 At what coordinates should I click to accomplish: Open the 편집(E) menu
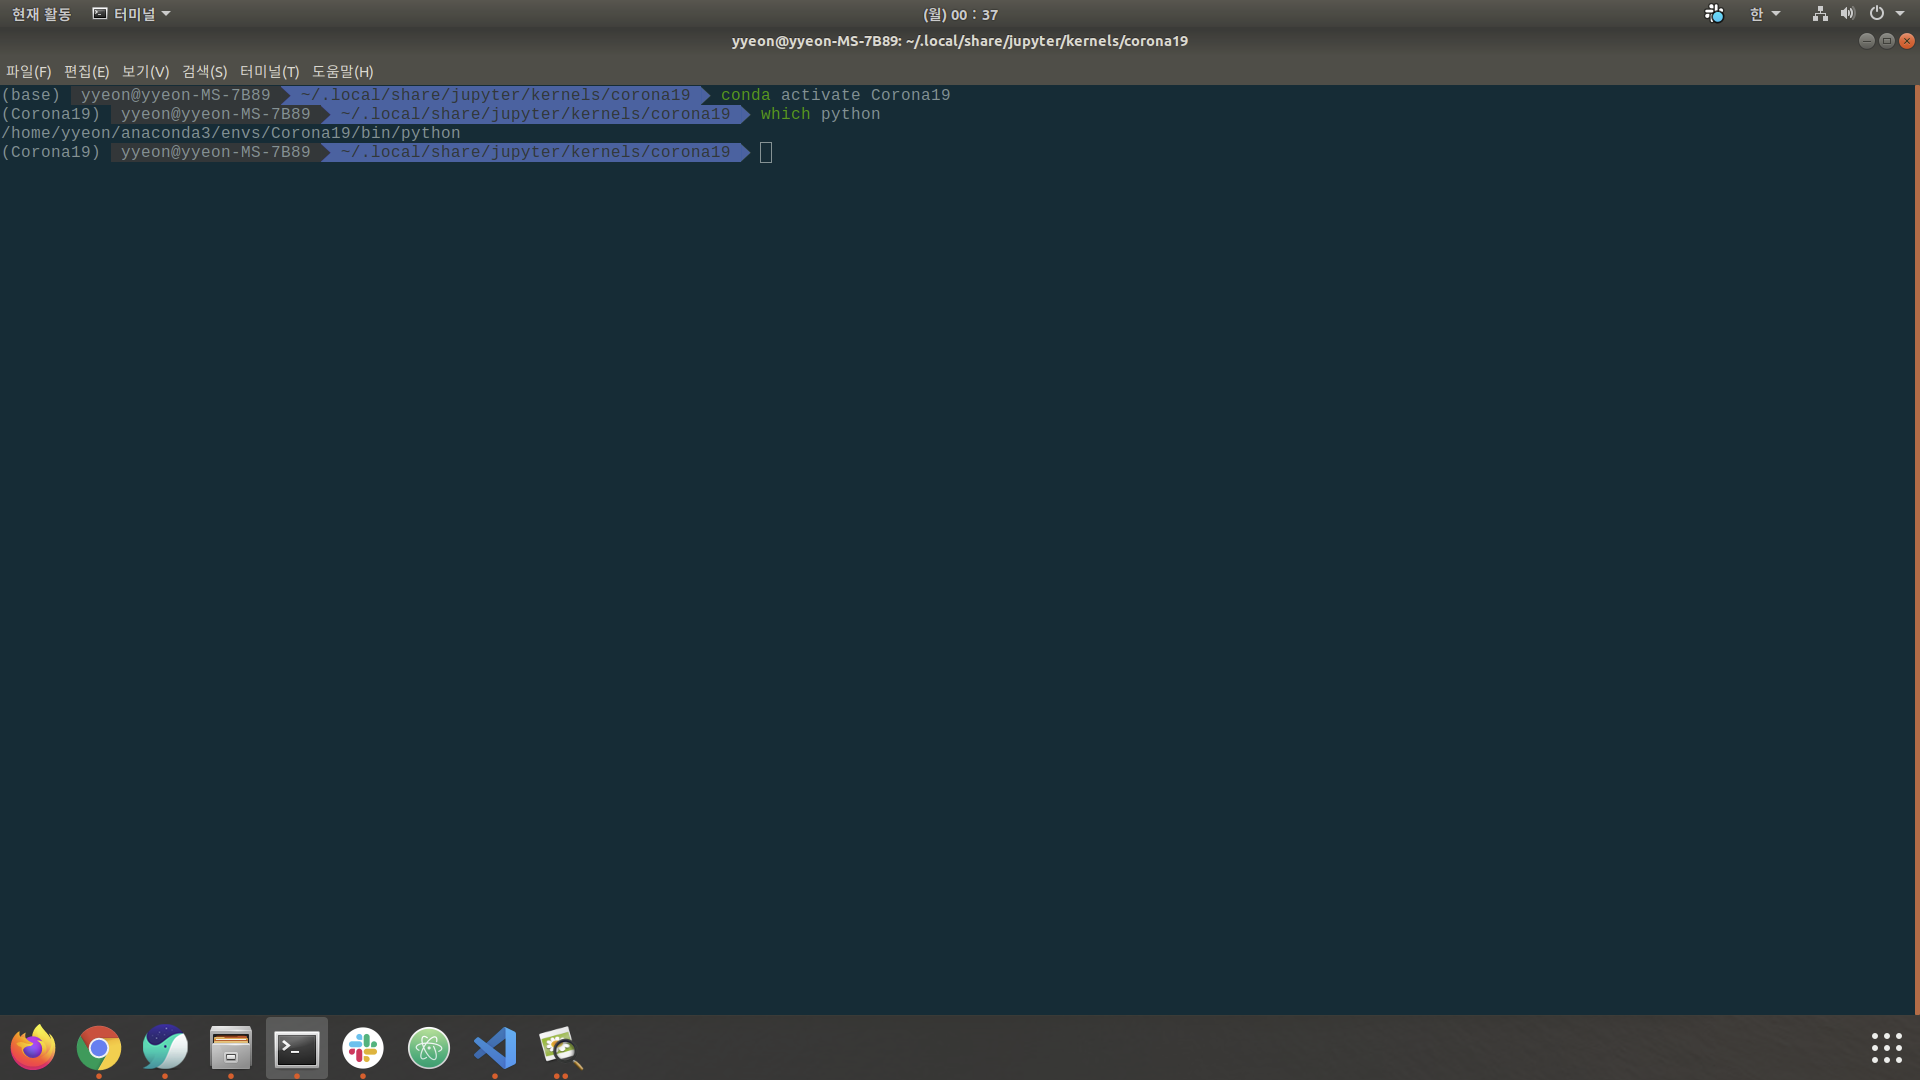pos(86,71)
